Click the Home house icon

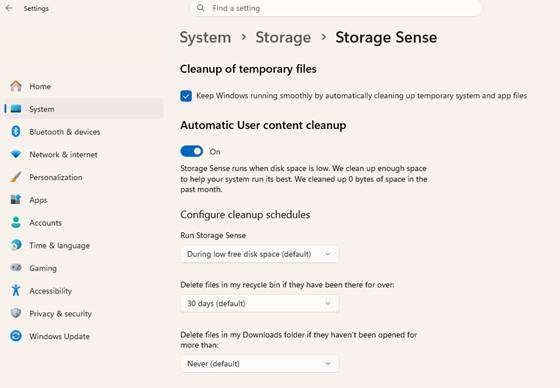point(16,86)
